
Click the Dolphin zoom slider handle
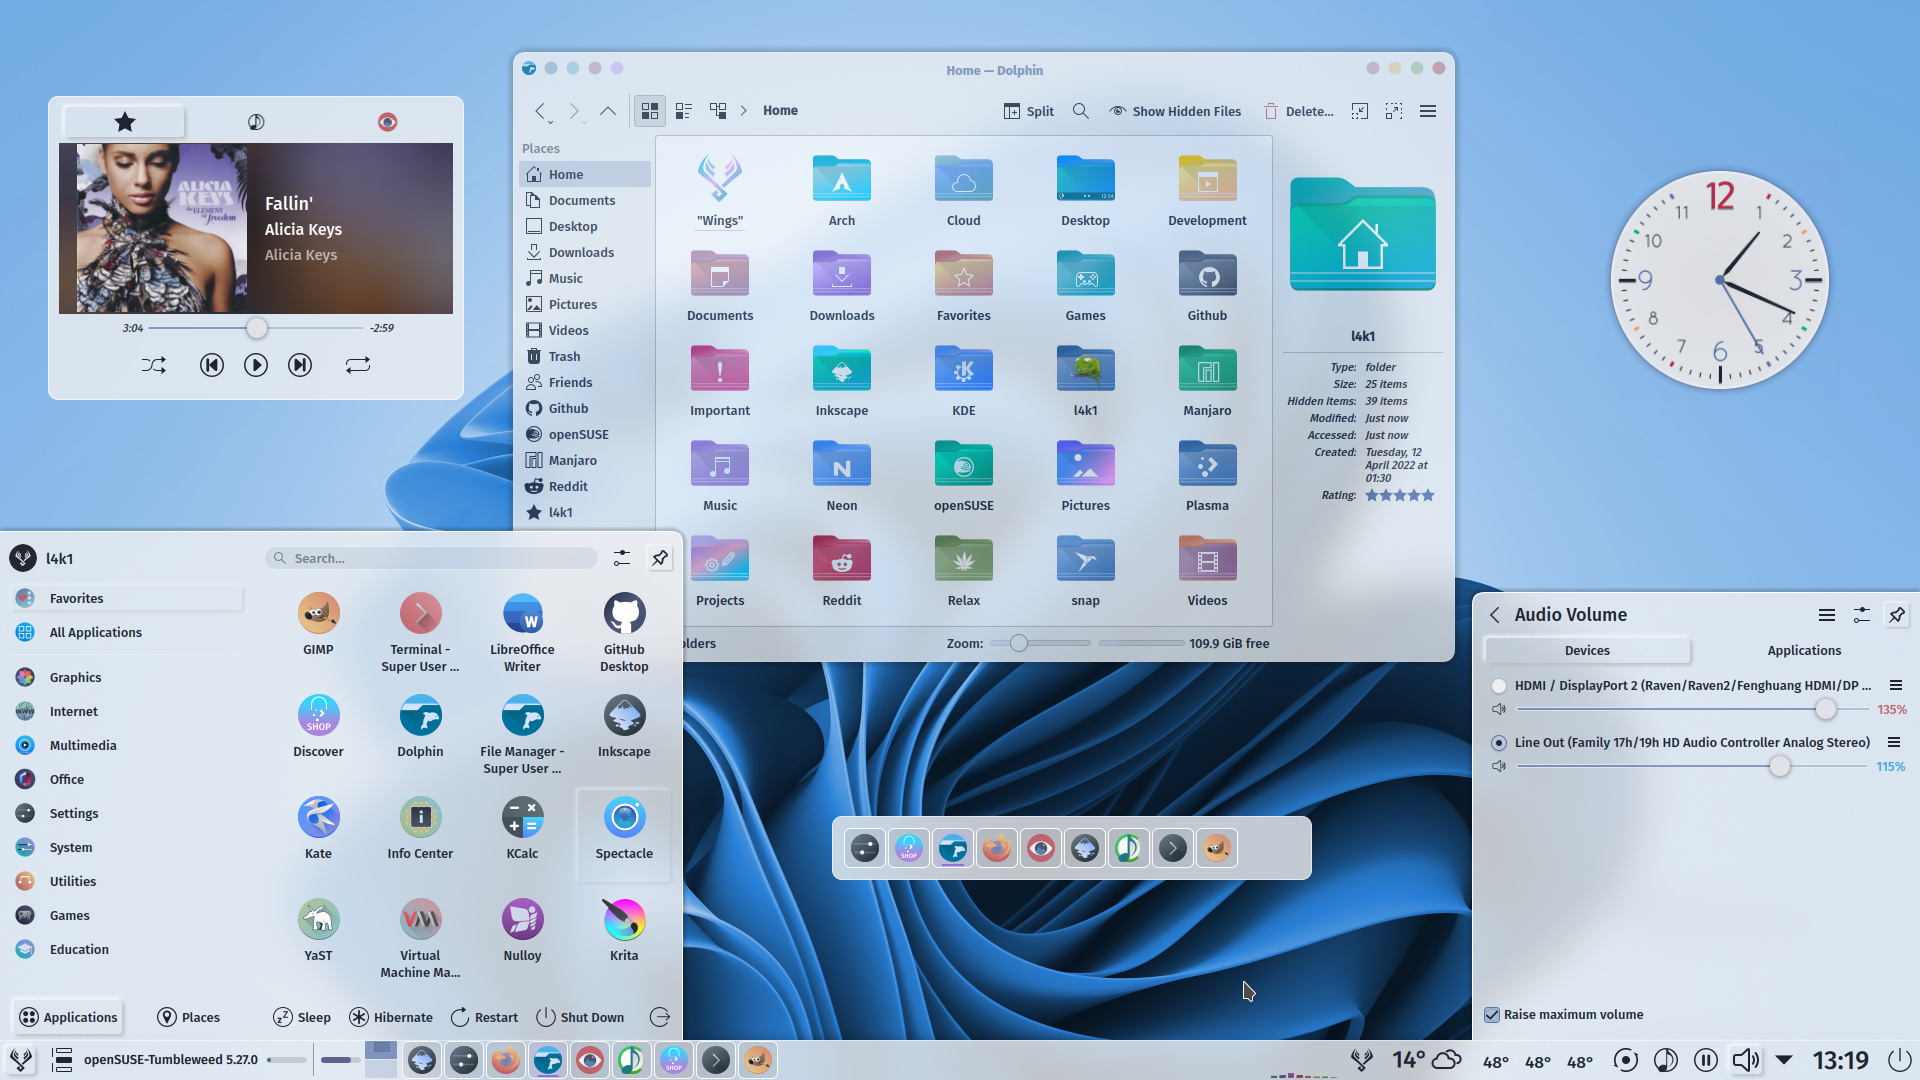pyautogui.click(x=1019, y=643)
